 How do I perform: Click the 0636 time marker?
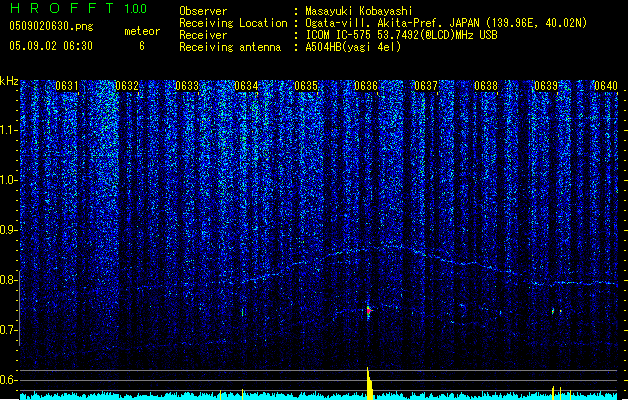pyautogui.click(x=366, y=86)
